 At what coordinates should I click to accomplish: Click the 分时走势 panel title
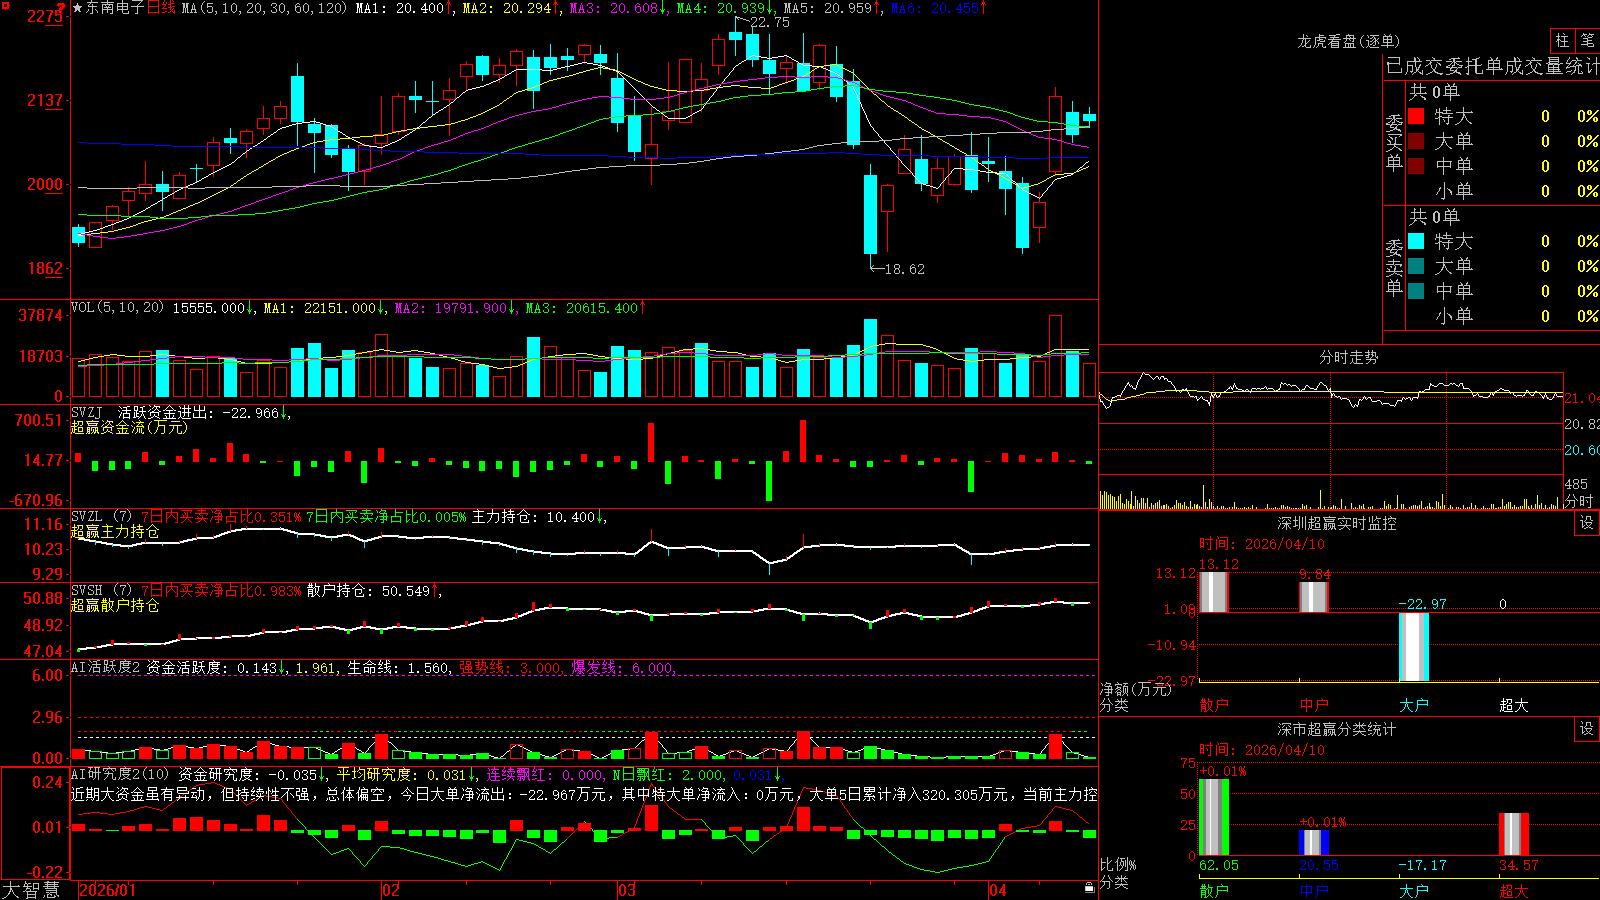(x=1348, y=357)
